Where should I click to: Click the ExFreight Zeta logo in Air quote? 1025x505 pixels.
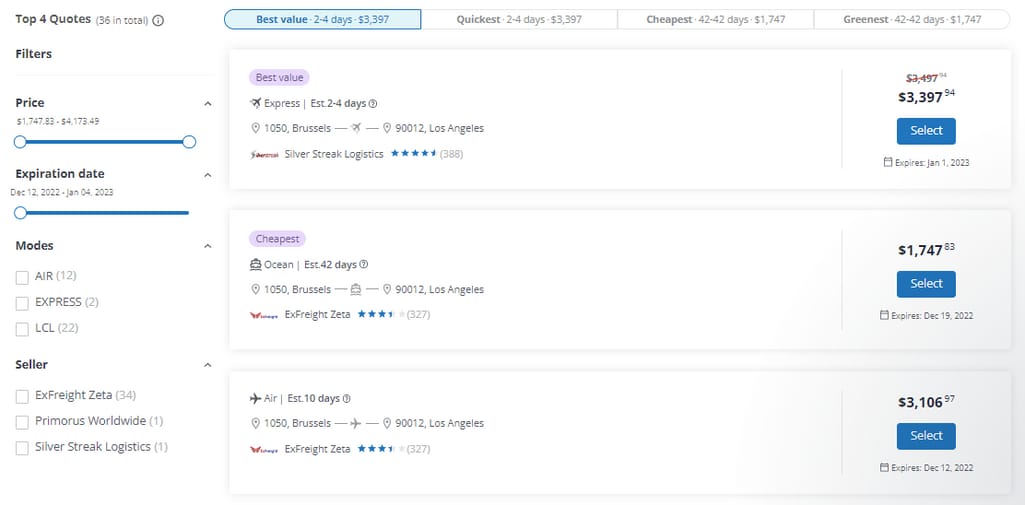264,449
